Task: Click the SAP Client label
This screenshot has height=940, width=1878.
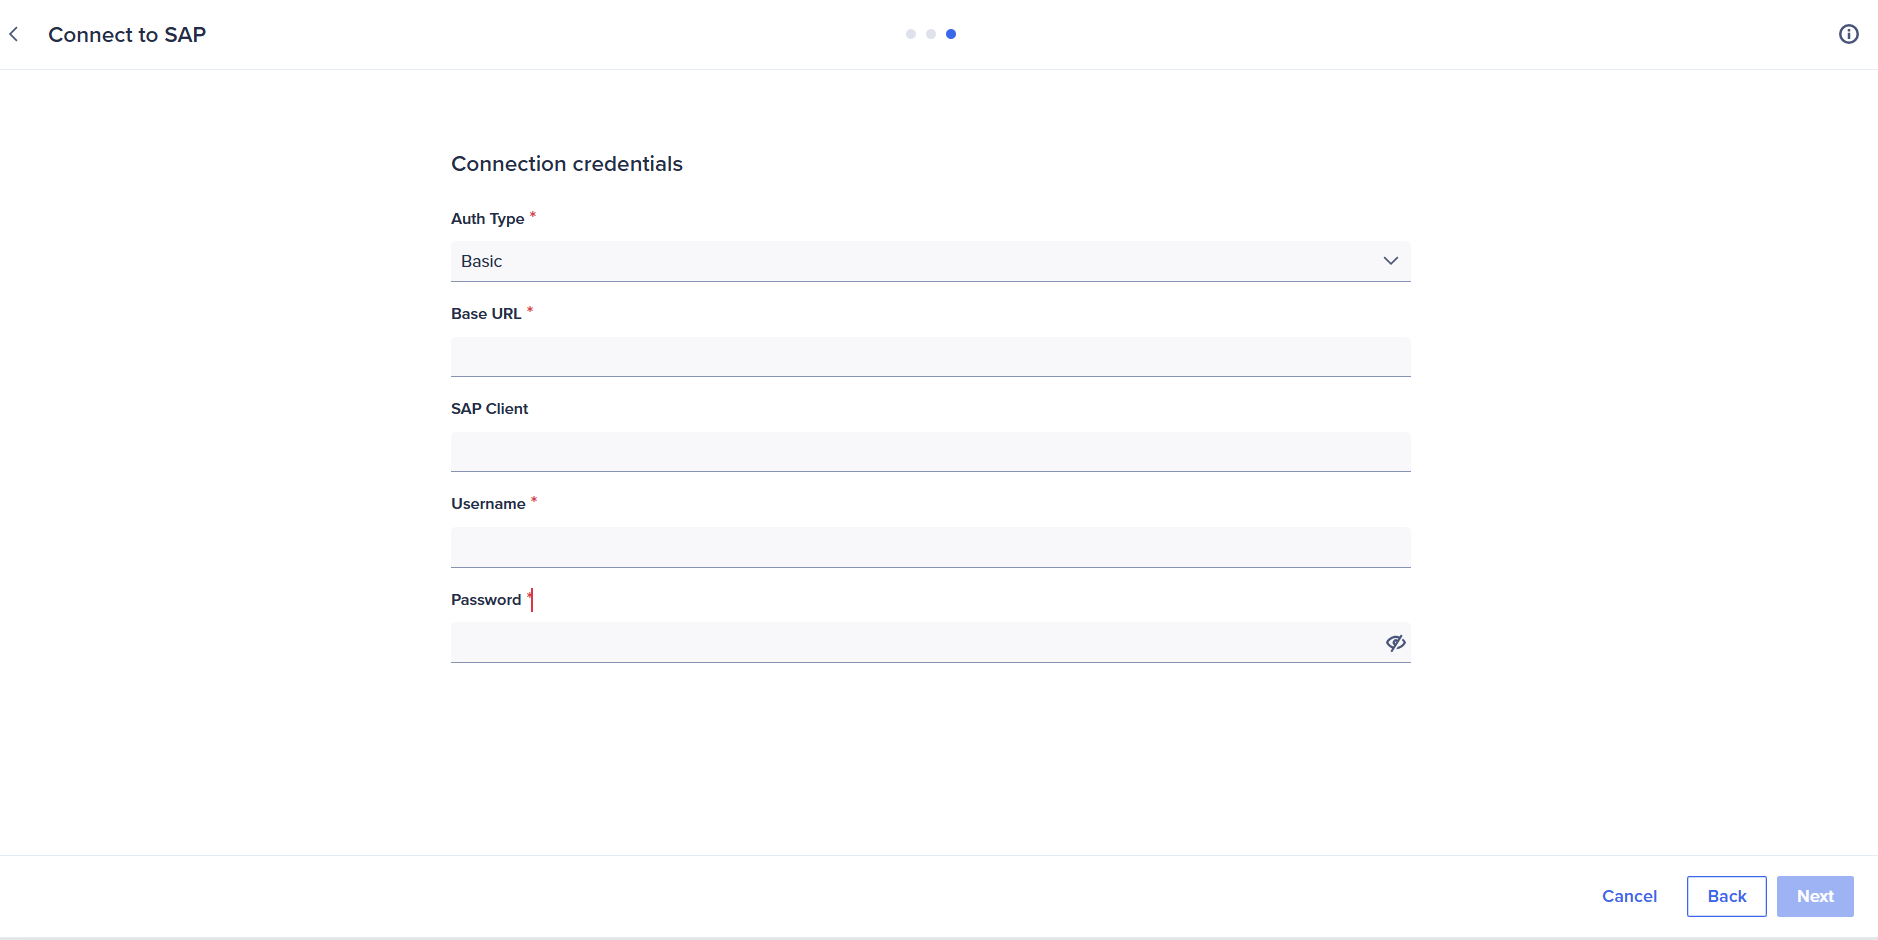Action: coord(489,409)
